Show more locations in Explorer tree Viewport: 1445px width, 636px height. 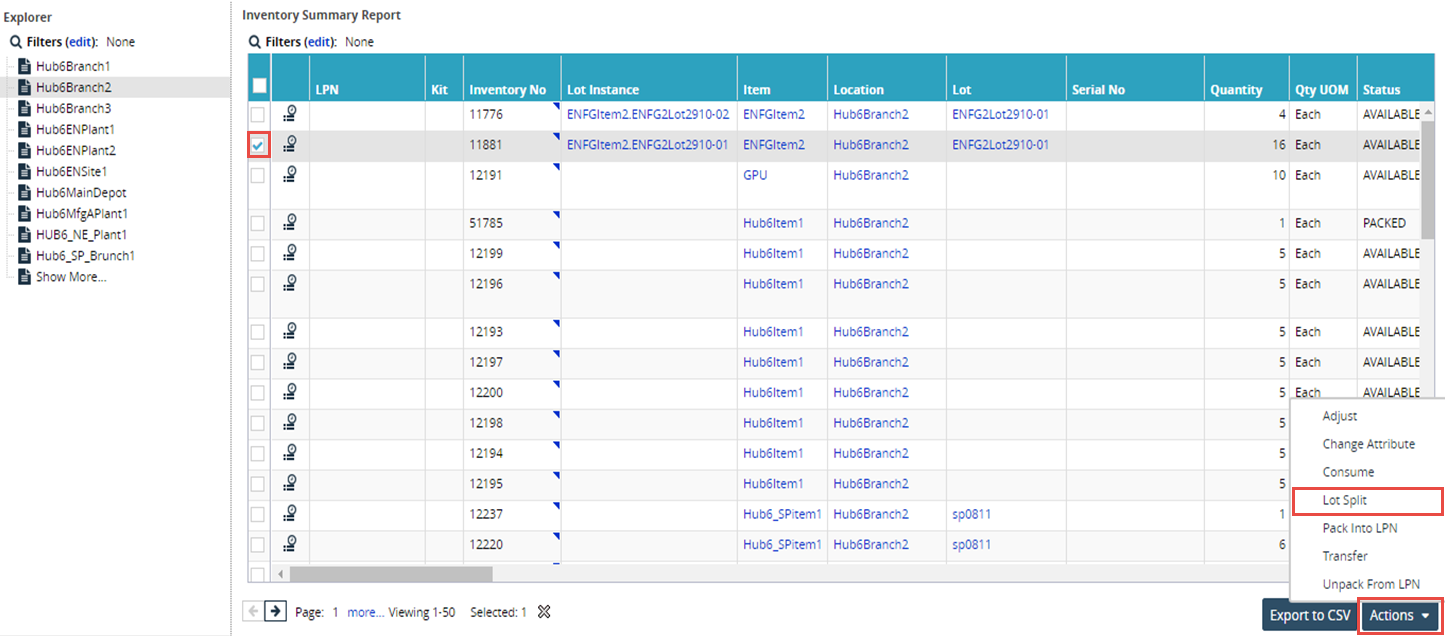tap(71, 277)
